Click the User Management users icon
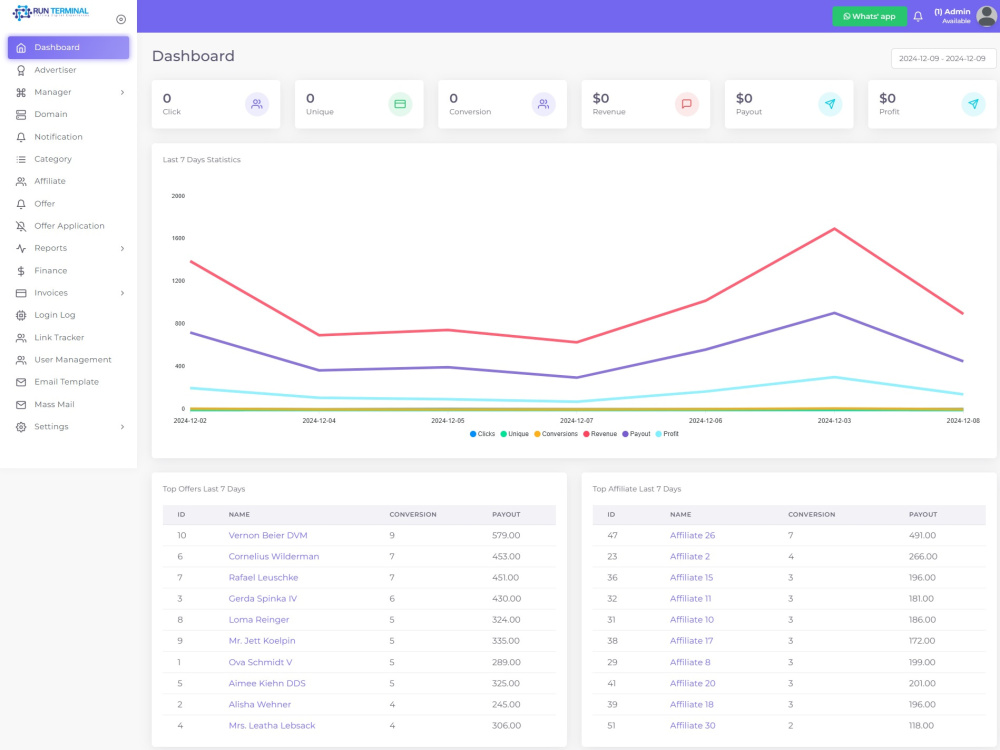Image resolution: width=1000 pixels, height=750 pixels. click(x=21, y=360)
